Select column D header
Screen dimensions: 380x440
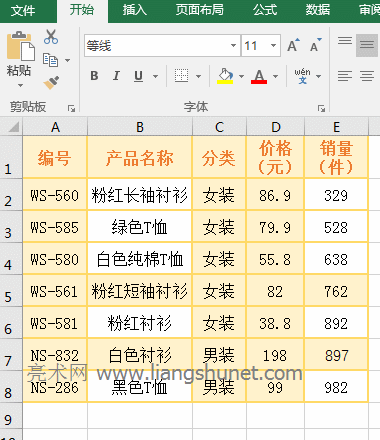tap(275, 127)
